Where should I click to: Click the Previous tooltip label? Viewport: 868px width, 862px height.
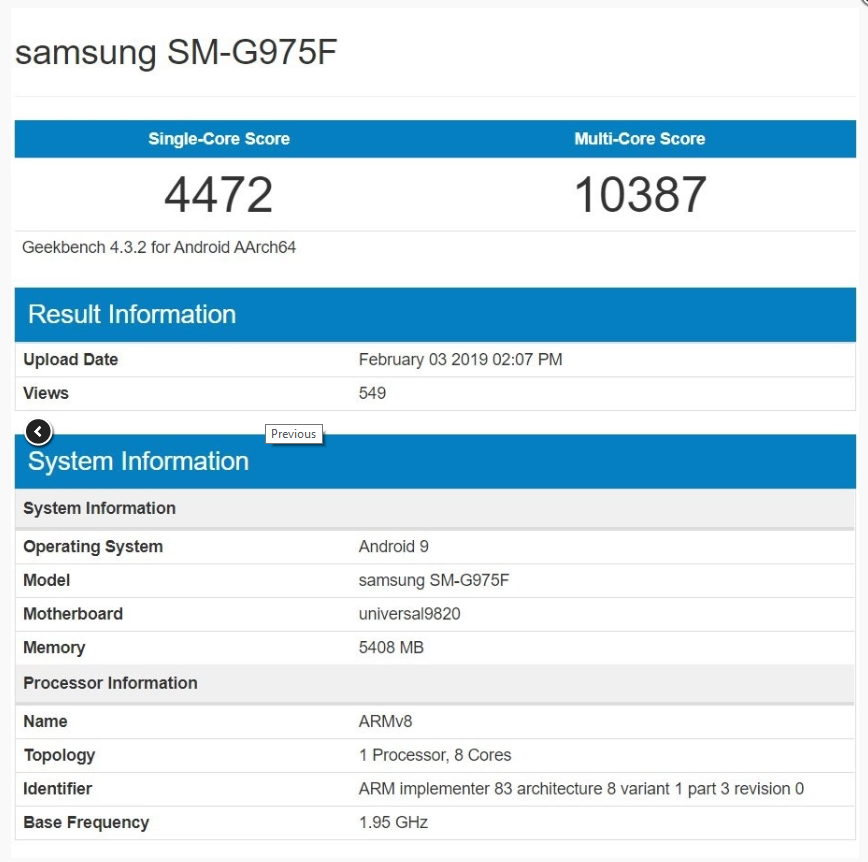[x=293, y=434]
